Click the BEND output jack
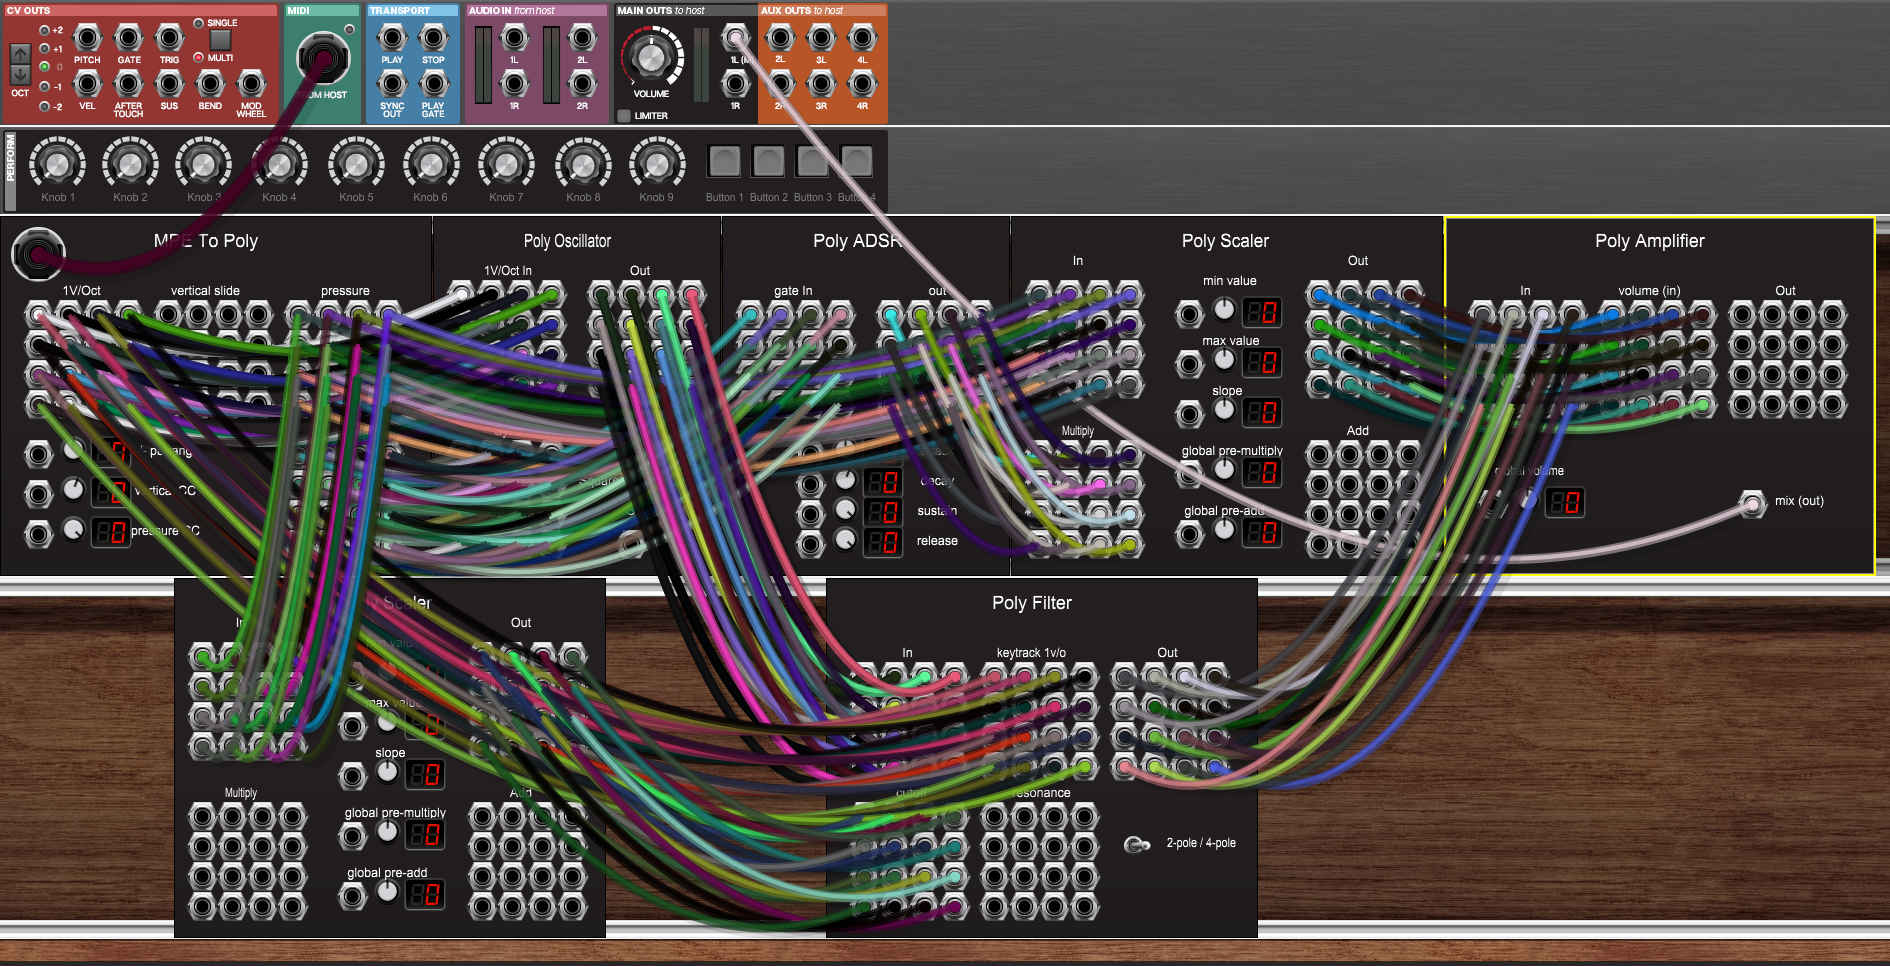This screenshot has height=966, width=1890. [x=210, y=84]
